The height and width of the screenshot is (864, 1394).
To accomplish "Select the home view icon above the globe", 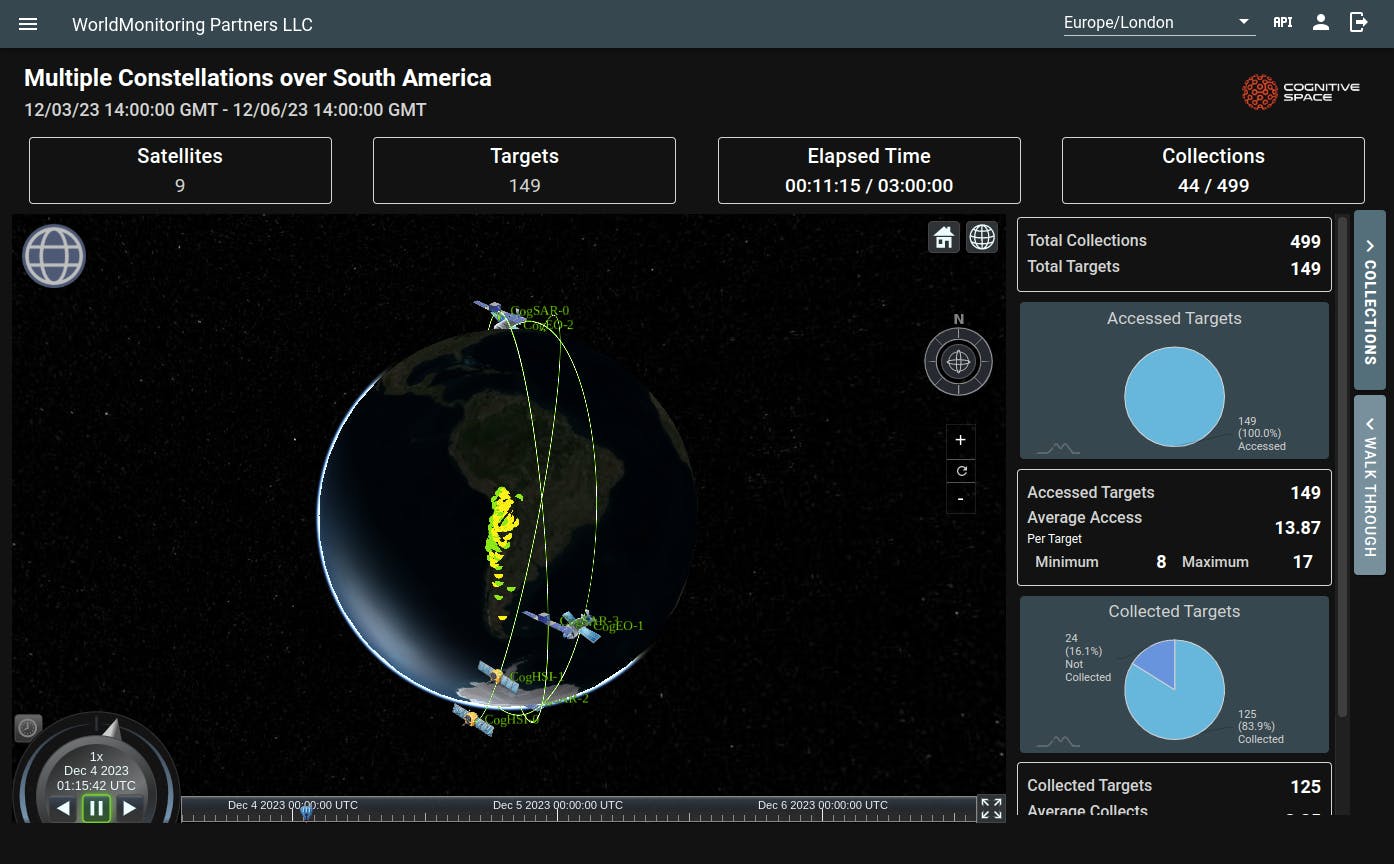I will pos(943,237).
